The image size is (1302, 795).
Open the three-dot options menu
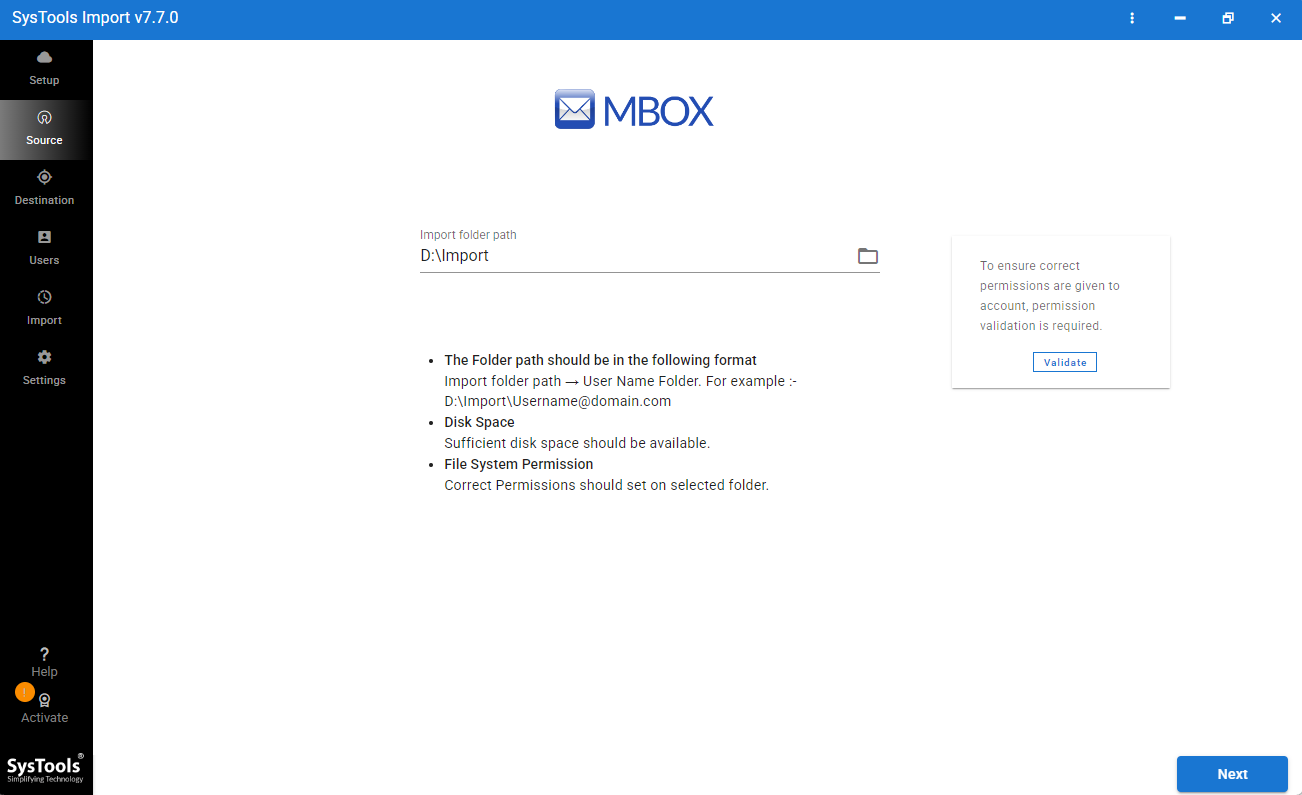pos(1131,18)
